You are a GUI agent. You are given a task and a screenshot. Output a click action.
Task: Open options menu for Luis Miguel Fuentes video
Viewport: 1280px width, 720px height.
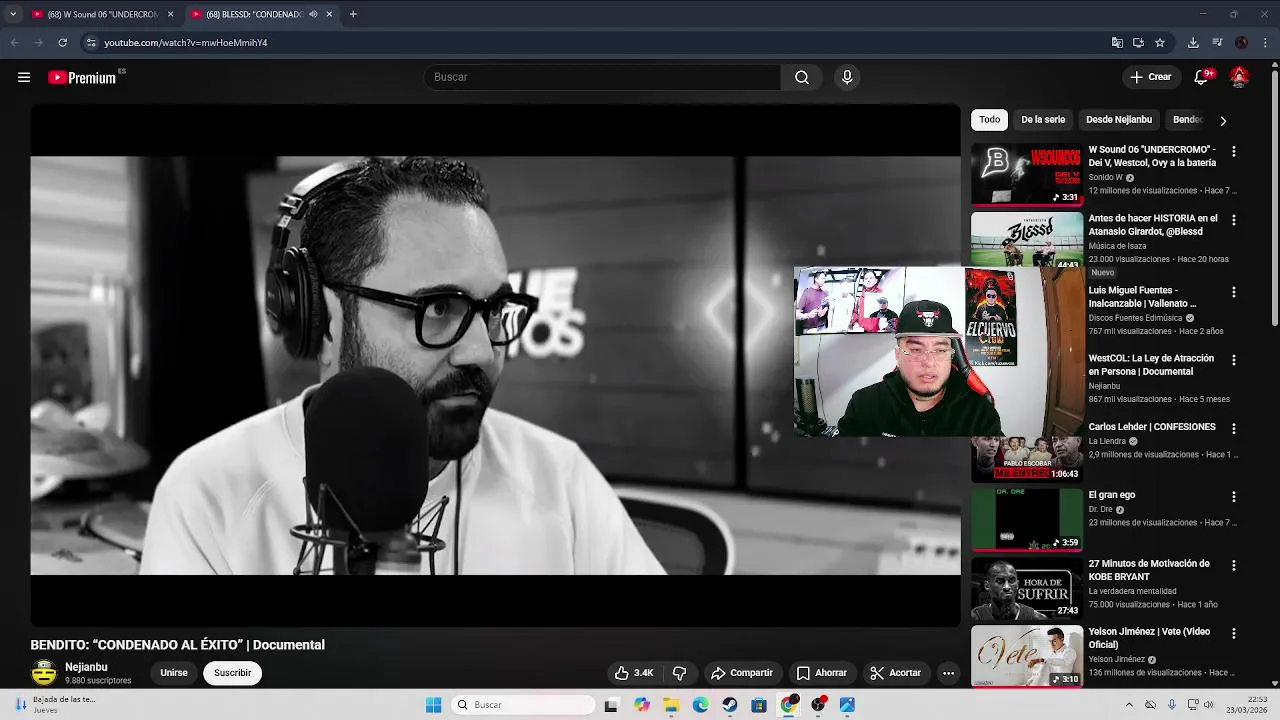point(1234,293)
